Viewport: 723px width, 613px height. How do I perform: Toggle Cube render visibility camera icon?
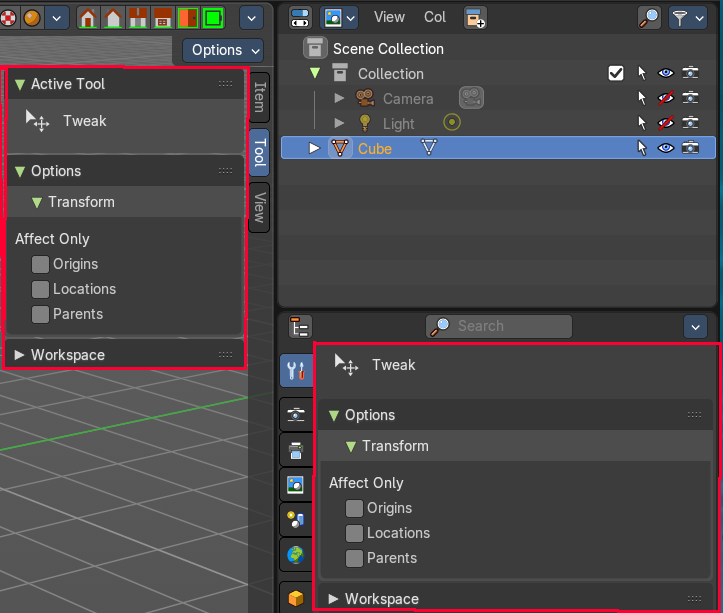(x=690, y=148)
